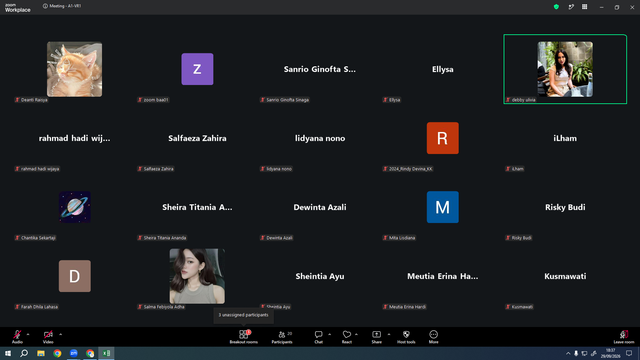Select Chantika Sekartaji's planet avatar
The width and height of the screenshot is (640, 360).
75,207
